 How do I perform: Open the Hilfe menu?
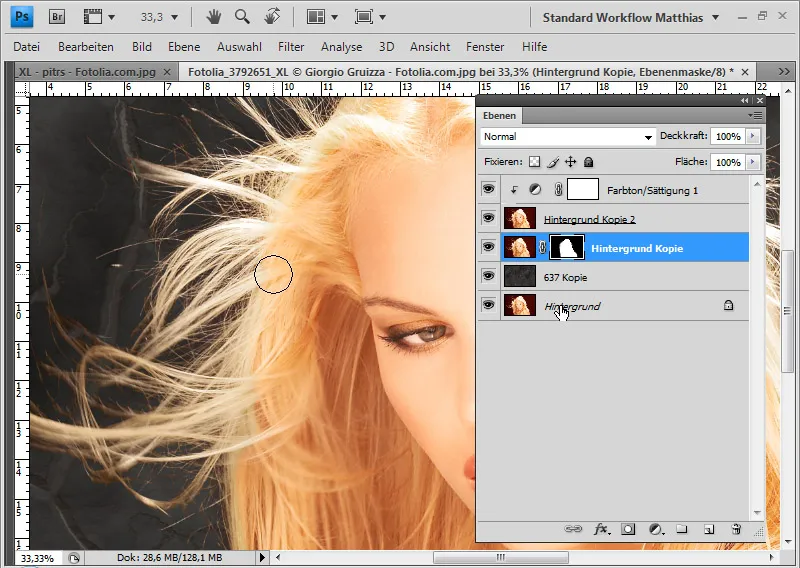click(534, 47)
